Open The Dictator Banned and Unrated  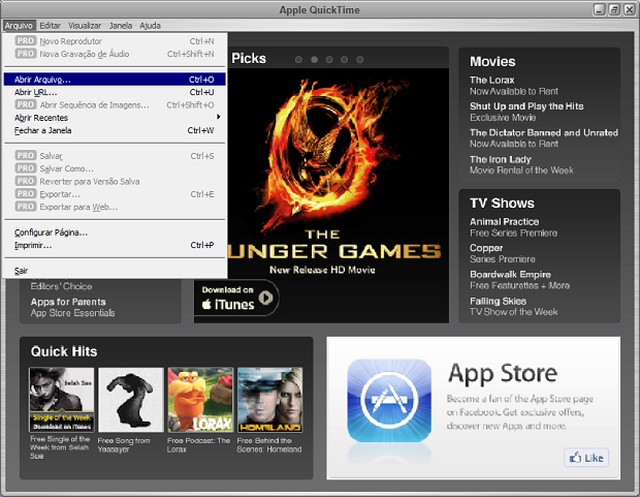(x=544, y=133)
